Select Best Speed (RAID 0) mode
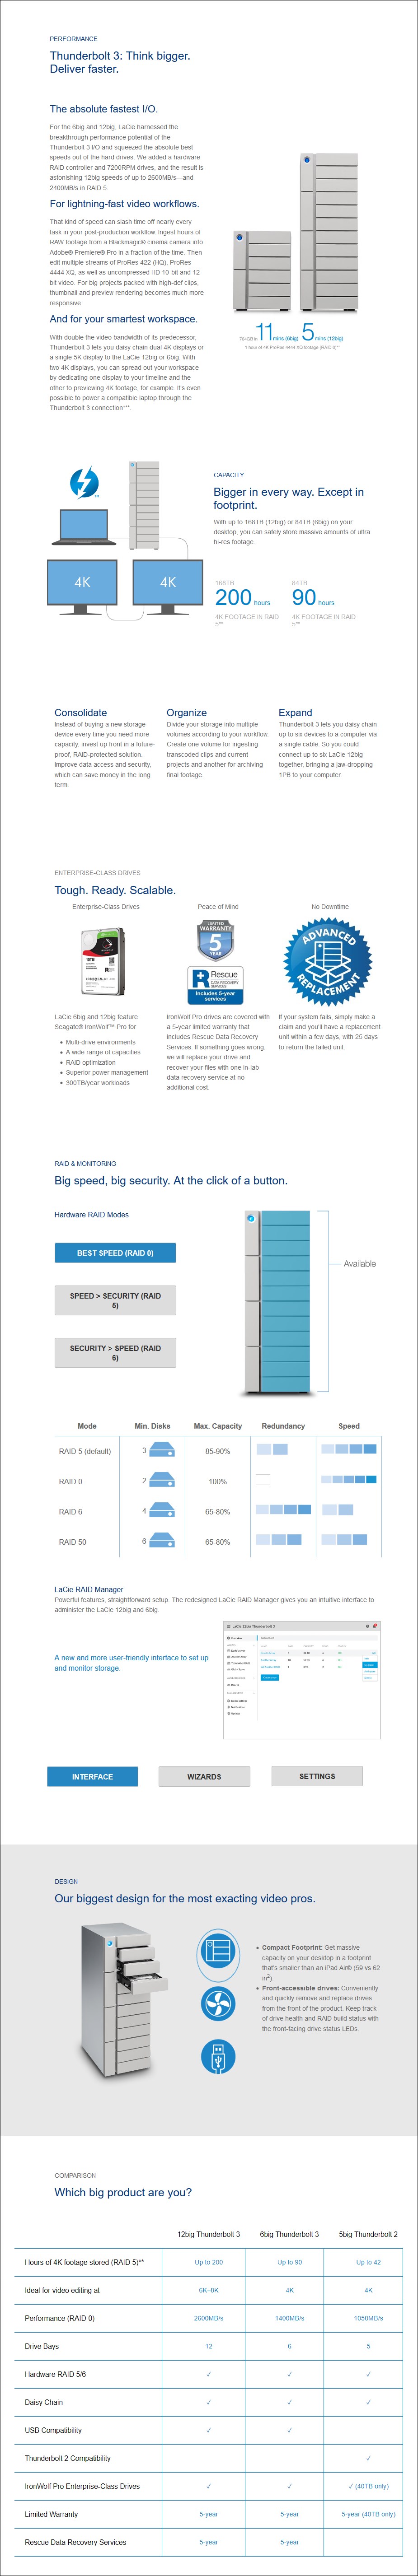This screenshot has width=418, height=2576. point(115,1252)
